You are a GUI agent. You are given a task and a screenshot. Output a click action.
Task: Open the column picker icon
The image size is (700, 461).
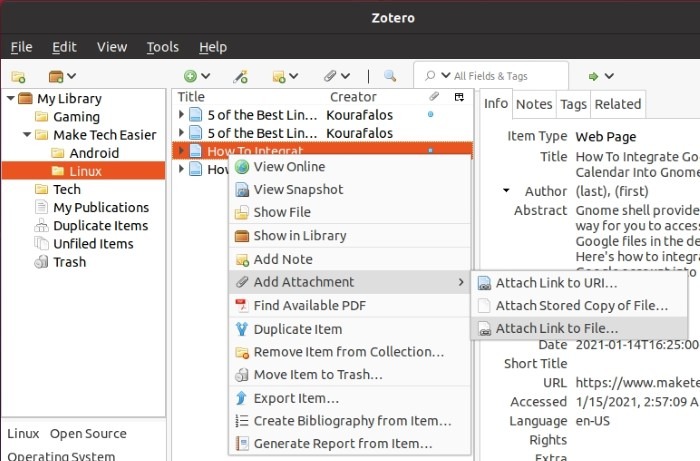[459, 97]
